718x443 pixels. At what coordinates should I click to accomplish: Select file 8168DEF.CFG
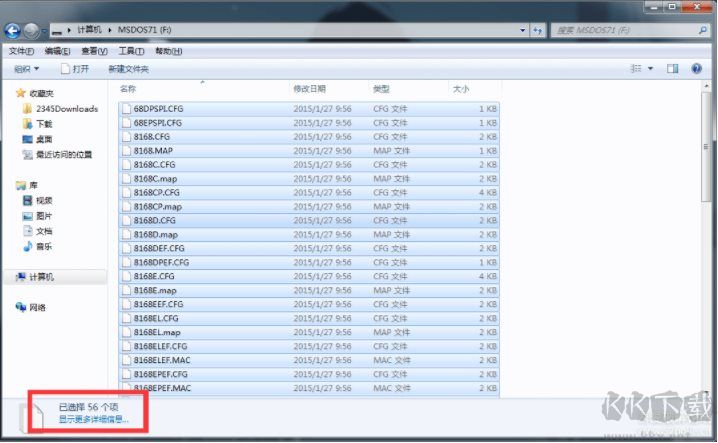[309, 249]
